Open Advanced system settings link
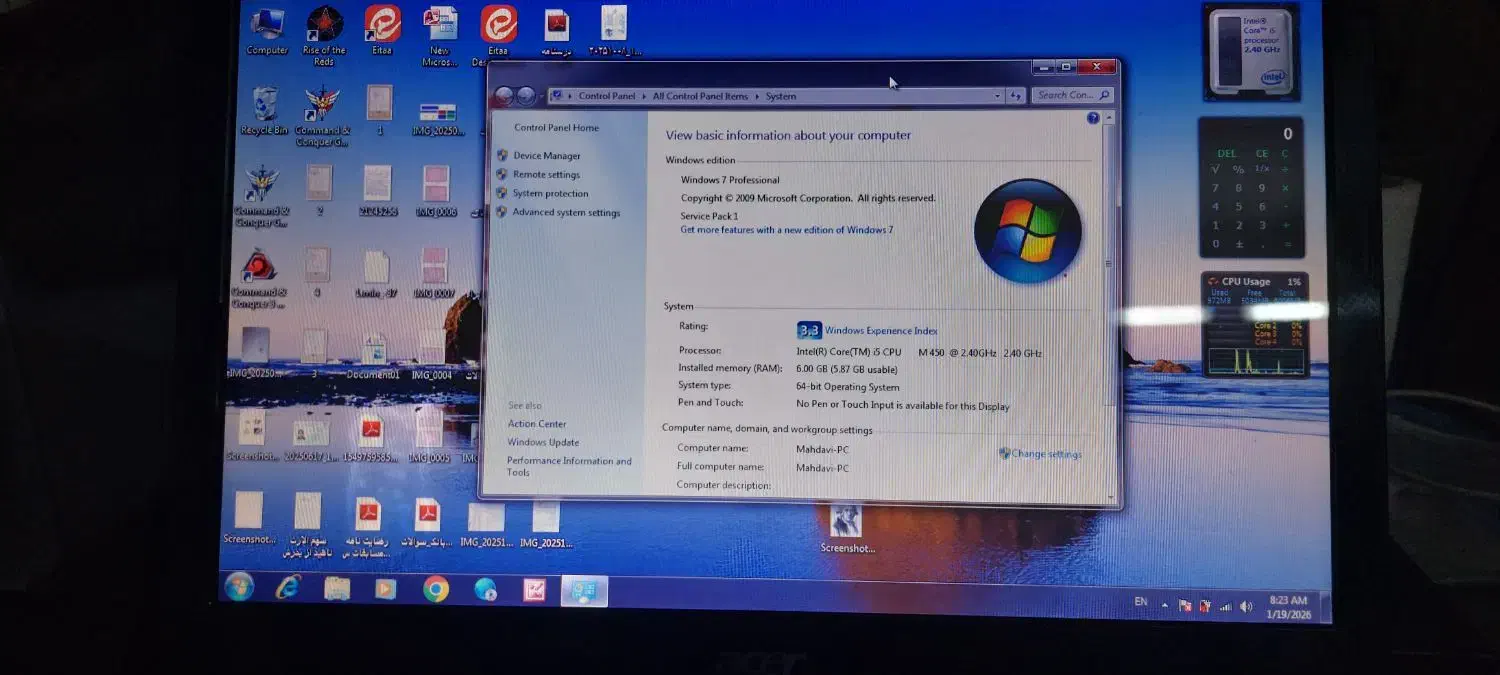Viewport: 1500px width, 675px height. (566, 213)
